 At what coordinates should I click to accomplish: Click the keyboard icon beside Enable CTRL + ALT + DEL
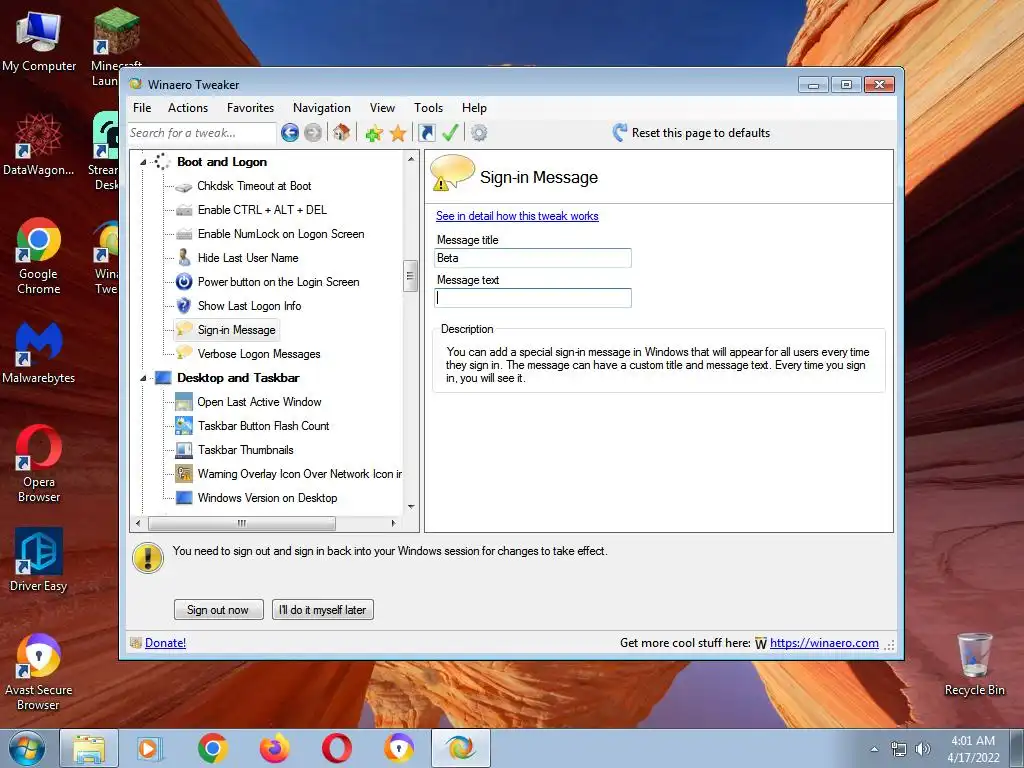point(184,210)
